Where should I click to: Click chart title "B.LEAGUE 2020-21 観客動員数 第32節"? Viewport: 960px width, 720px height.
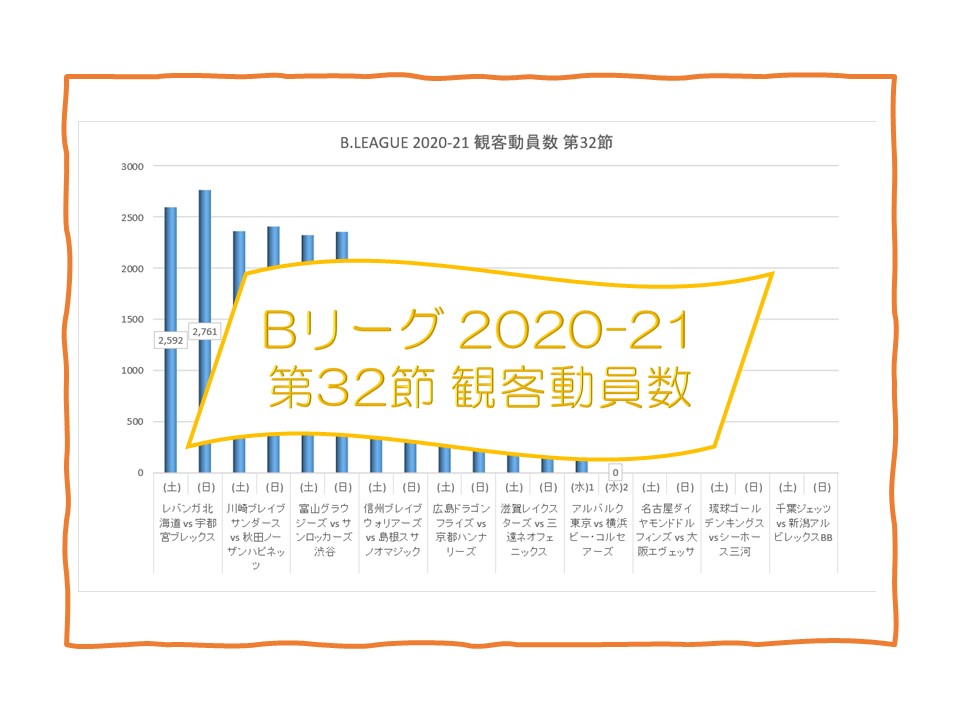click(476, 143)
